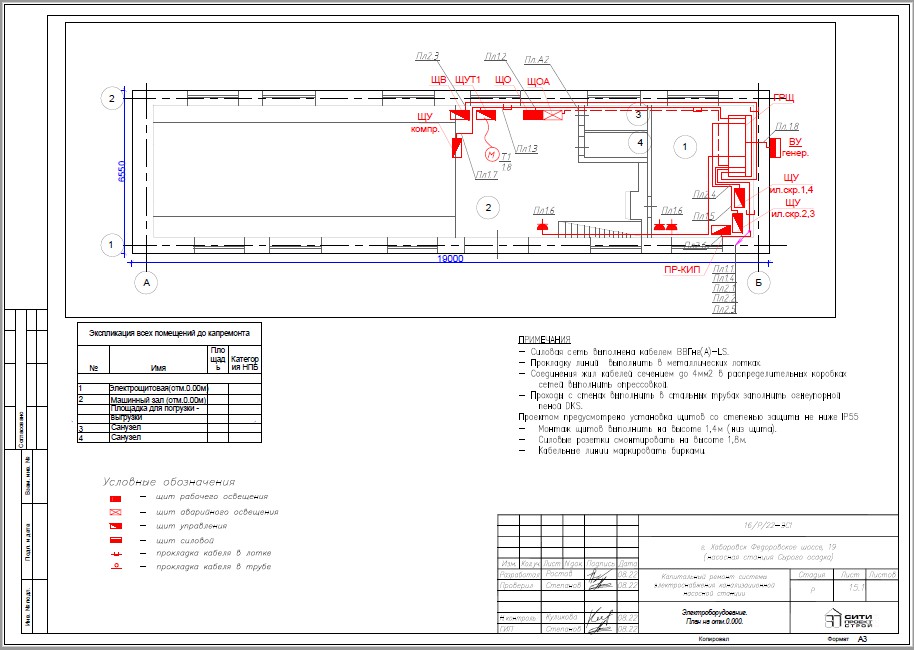Viewport: 914px width, 650px height.
Task: Click the ГРЩ label
Action: click(783, 98)
